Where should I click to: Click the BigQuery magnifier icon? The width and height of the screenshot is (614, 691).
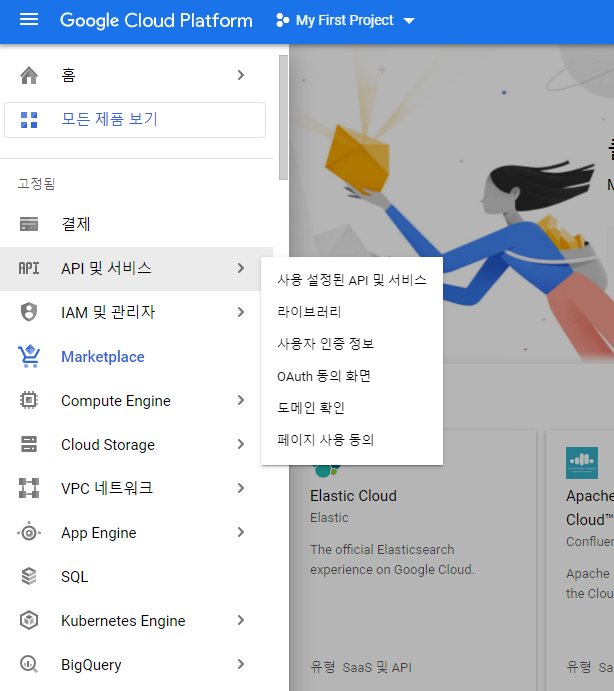(x=29, y=664)
